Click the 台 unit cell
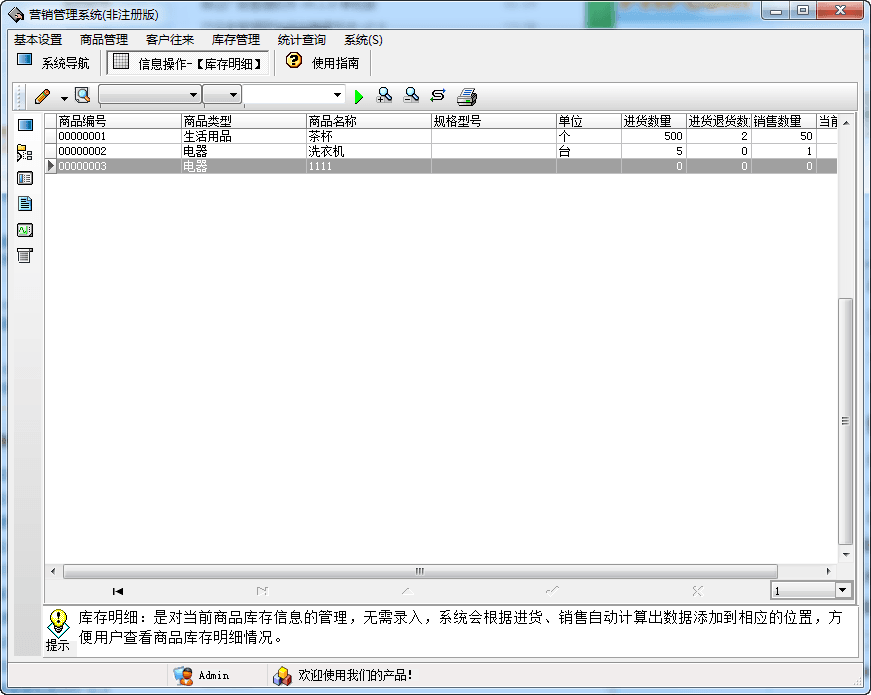The image size is (871, 695). click(589, 151)
